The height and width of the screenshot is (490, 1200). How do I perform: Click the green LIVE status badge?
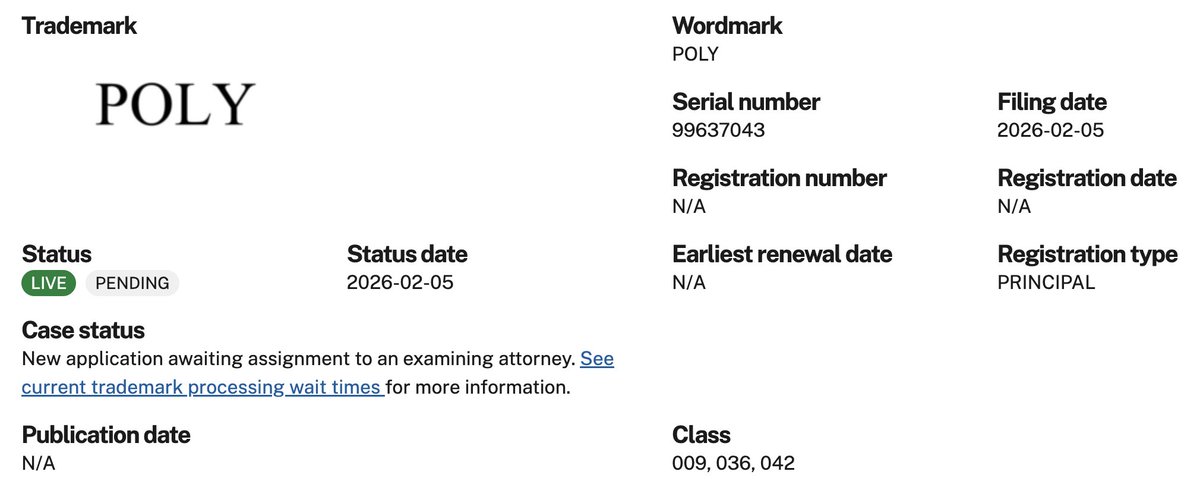coord(49,283)
